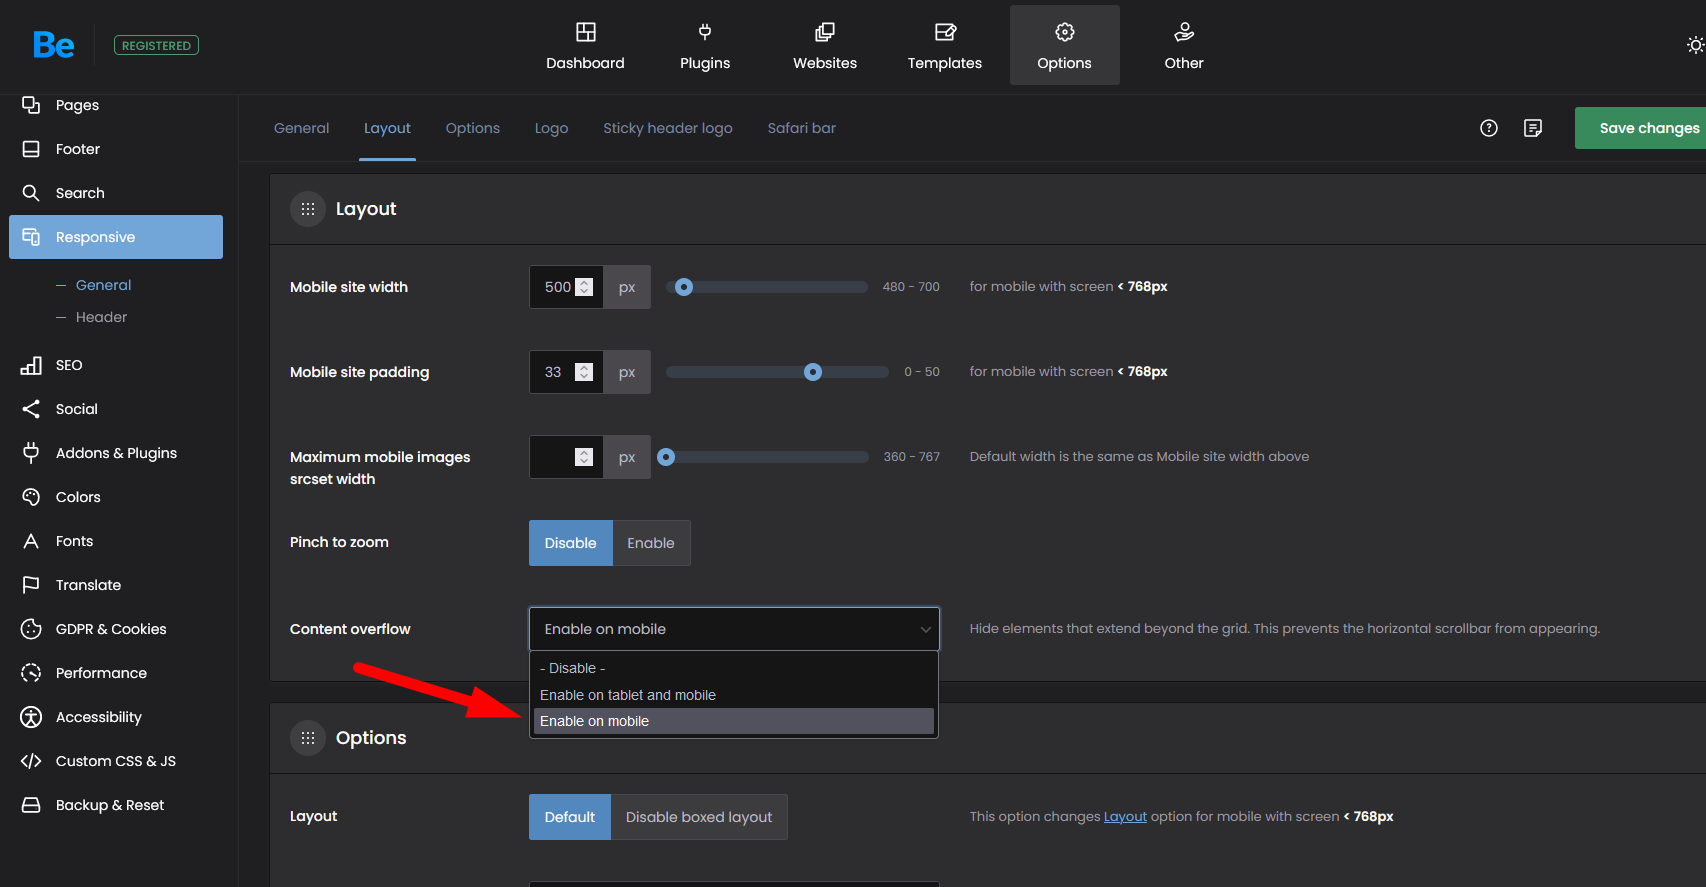Toggle the light/dark mode sun icon
This screenshot has height=887, width=1706.
coord(1695,45)
